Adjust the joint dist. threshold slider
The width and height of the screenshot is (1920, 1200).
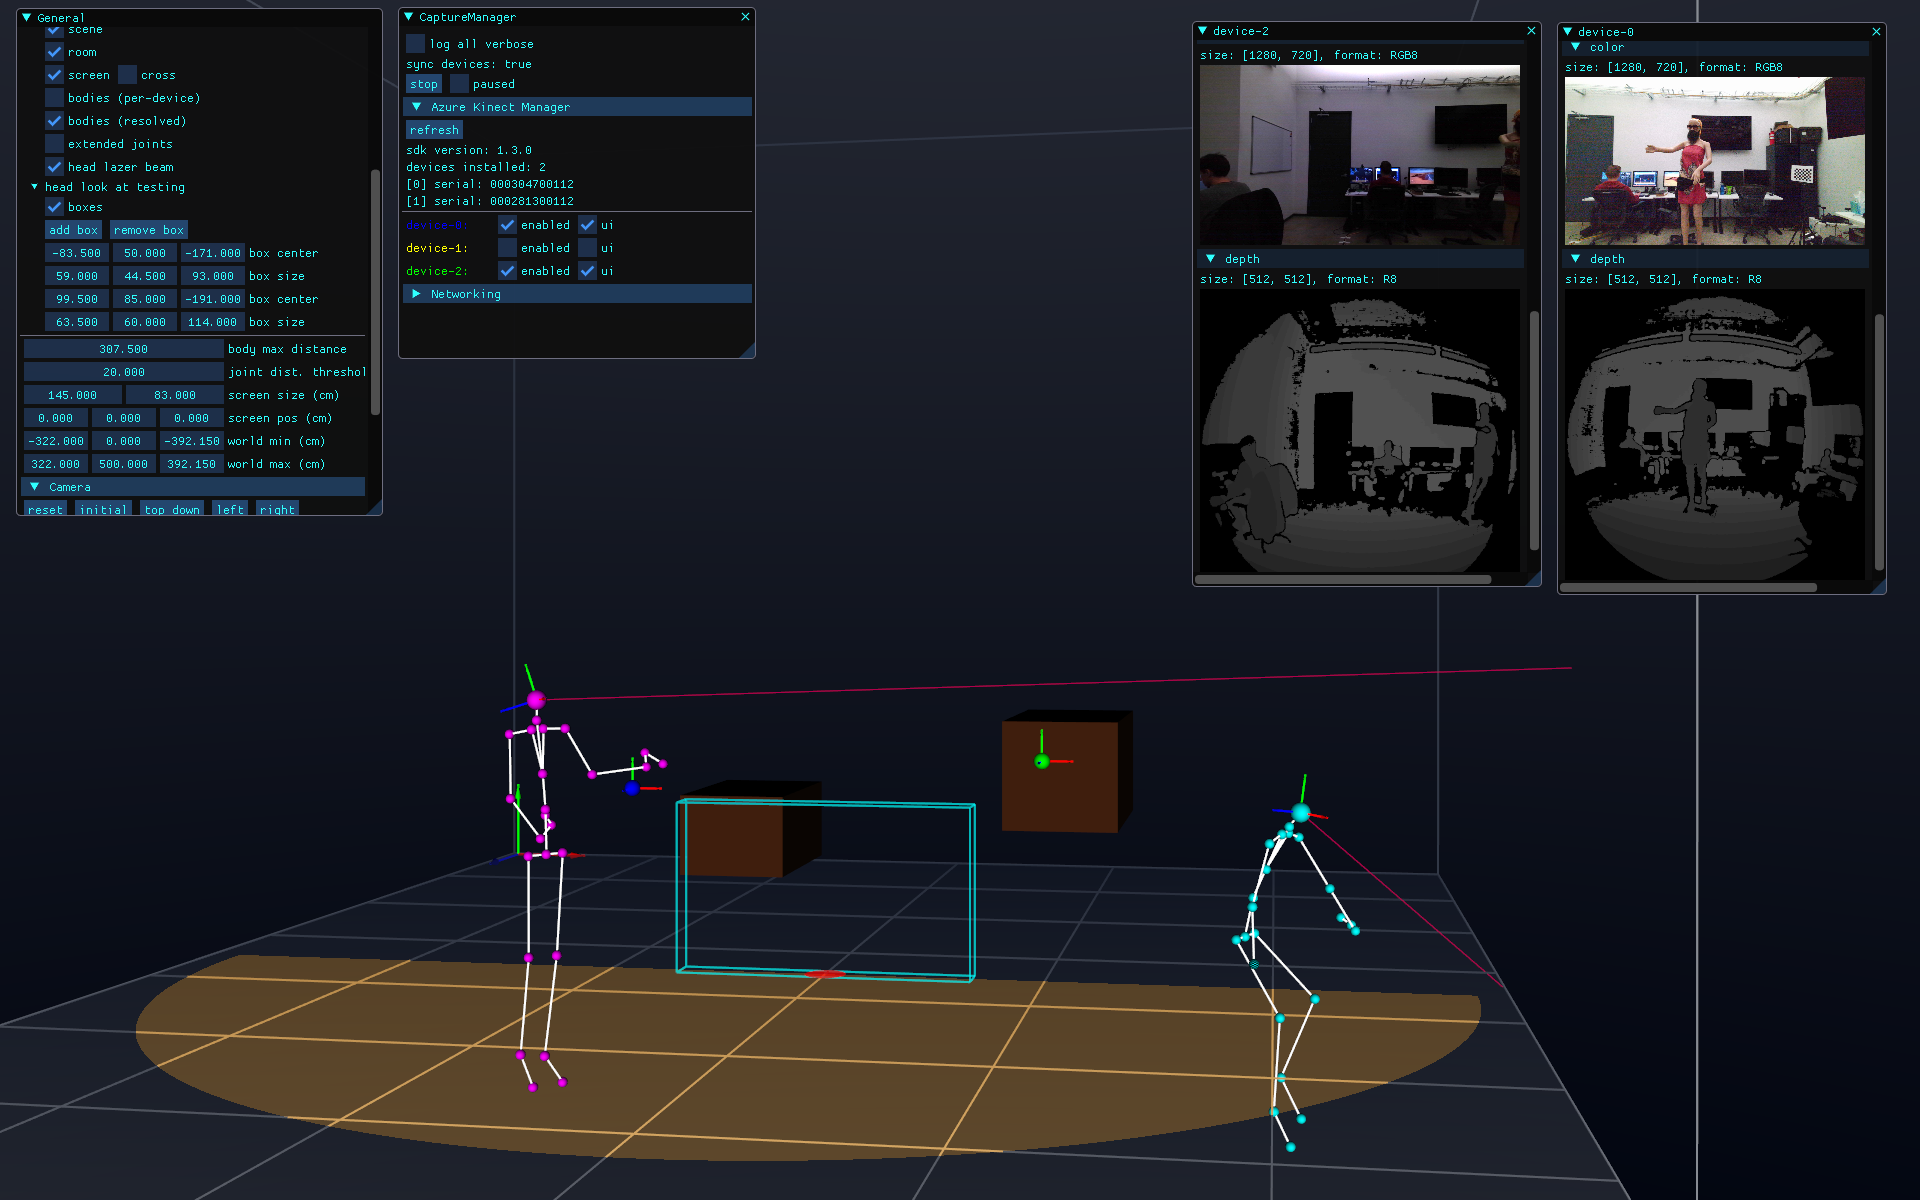pos(124,372)
